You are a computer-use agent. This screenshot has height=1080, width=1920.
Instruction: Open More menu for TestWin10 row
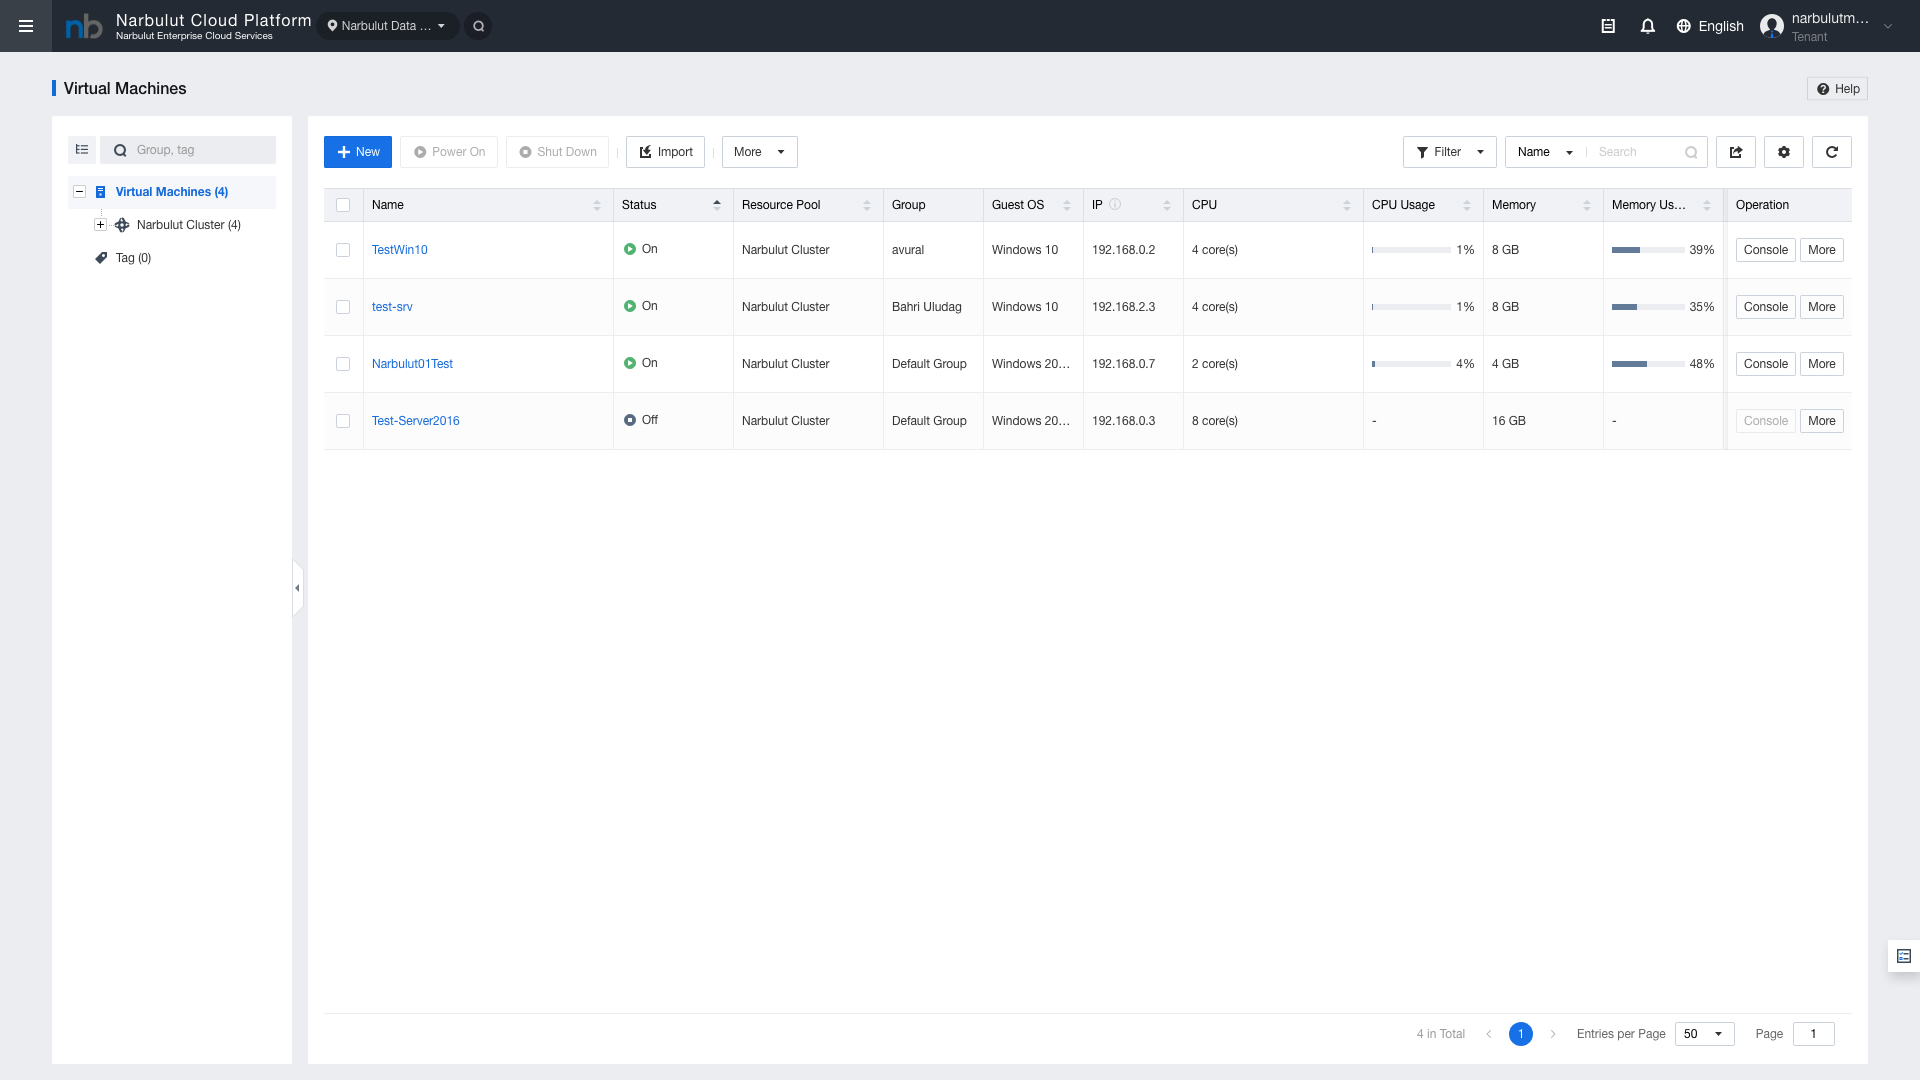1822,250
